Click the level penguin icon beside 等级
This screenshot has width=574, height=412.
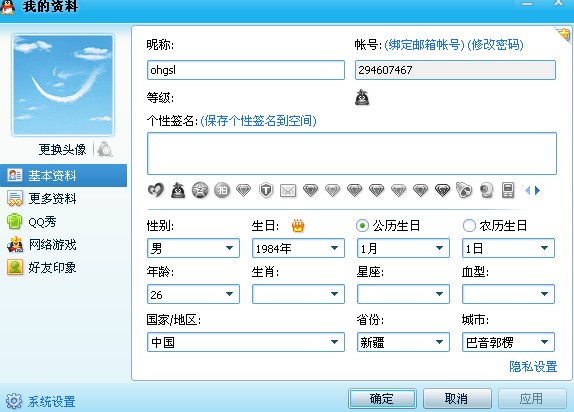[x=362, y=97]
